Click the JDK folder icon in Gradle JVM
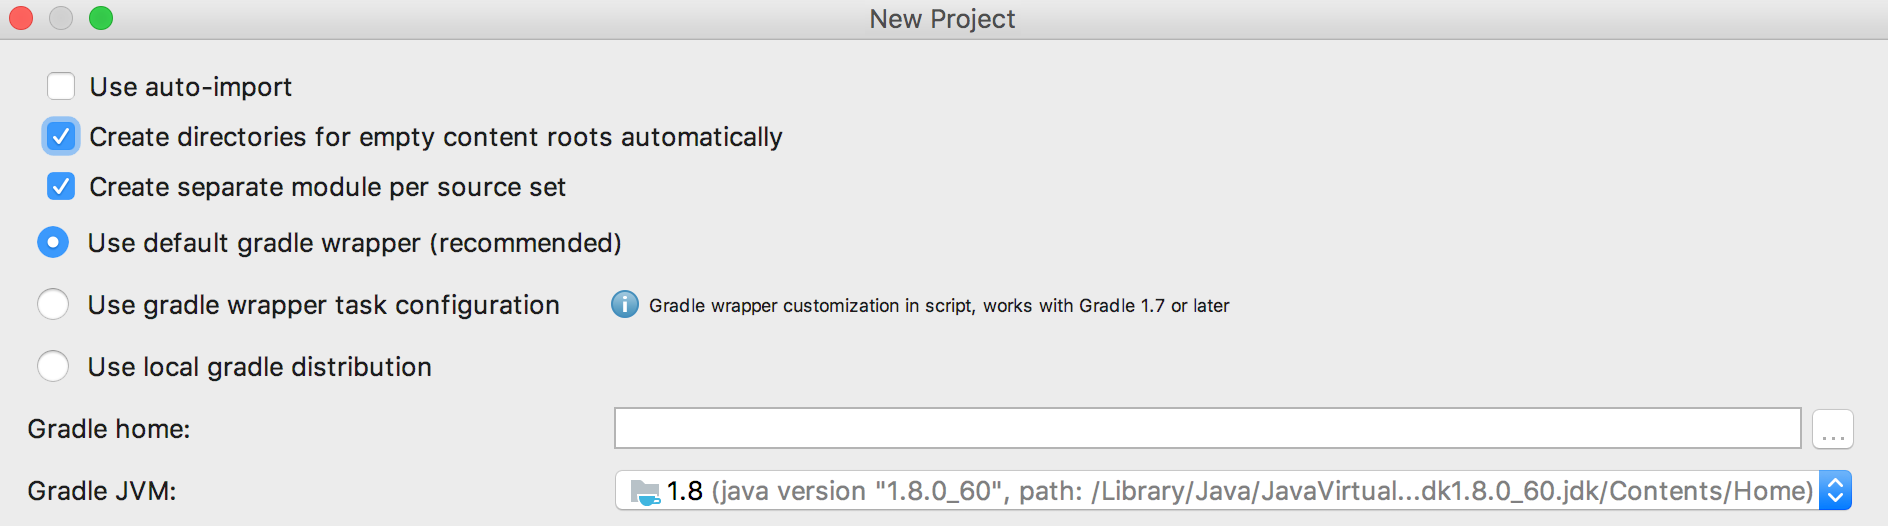 [645, 491]
